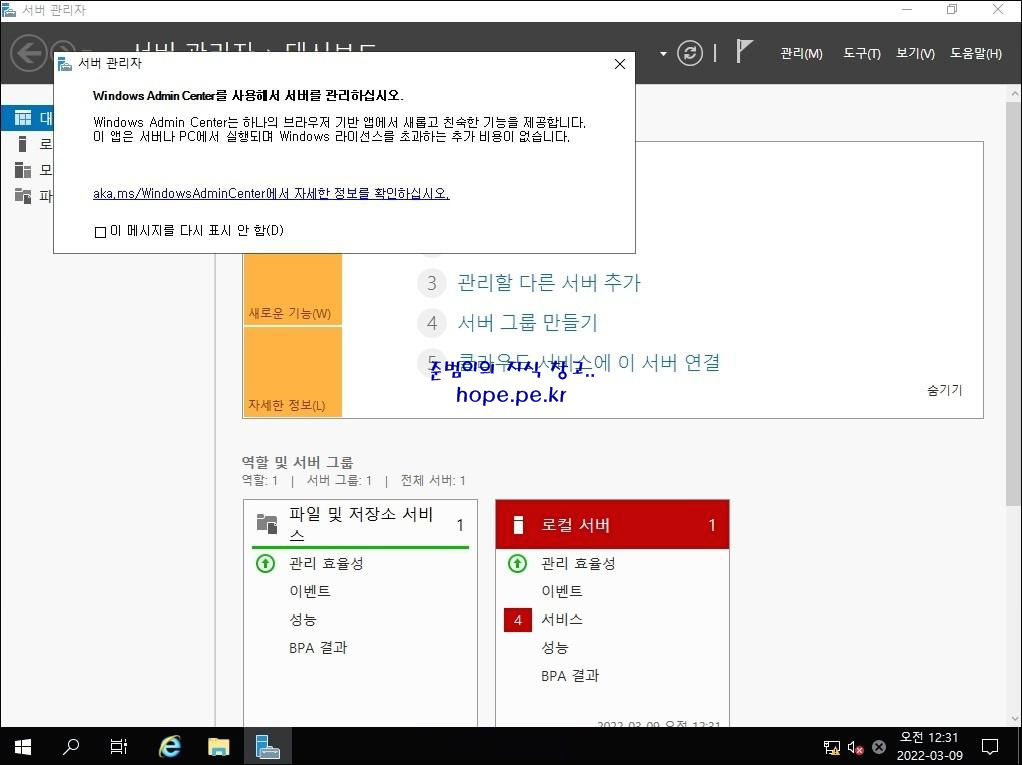Click '서버 그룹 만들기' link

coord(527,323)
